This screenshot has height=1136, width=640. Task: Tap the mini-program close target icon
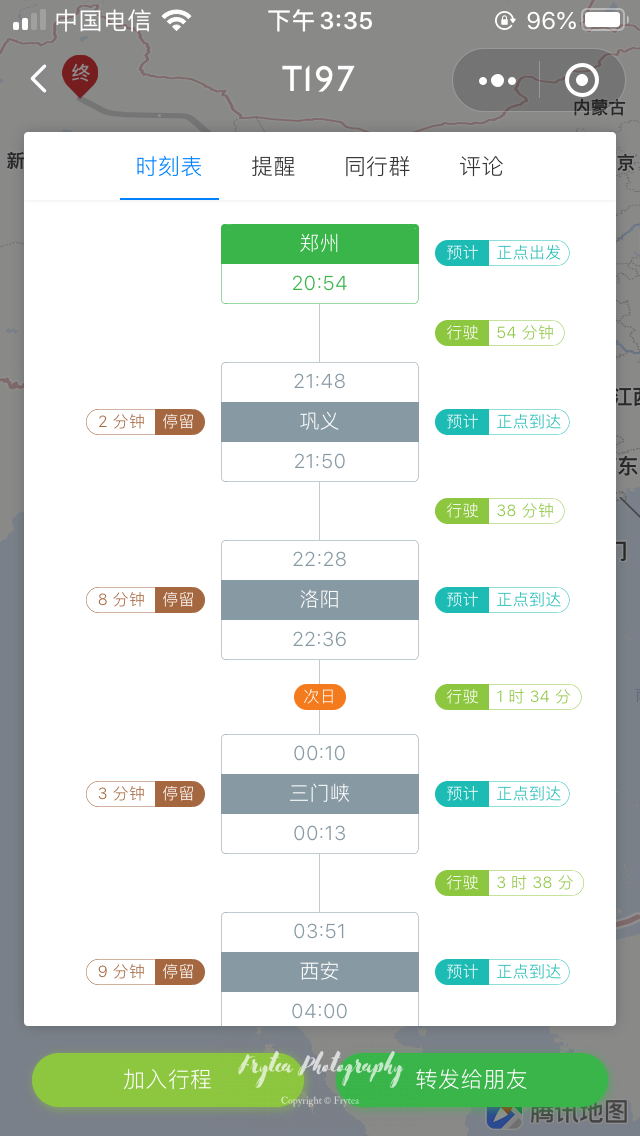pyautogui.click(x=582, y=80)
